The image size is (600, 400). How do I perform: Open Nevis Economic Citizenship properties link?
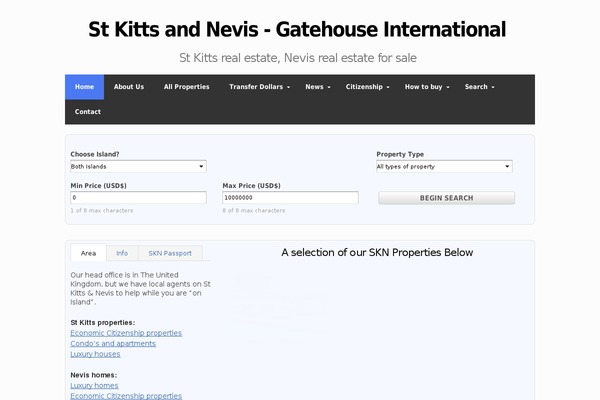tap(126, 396)
